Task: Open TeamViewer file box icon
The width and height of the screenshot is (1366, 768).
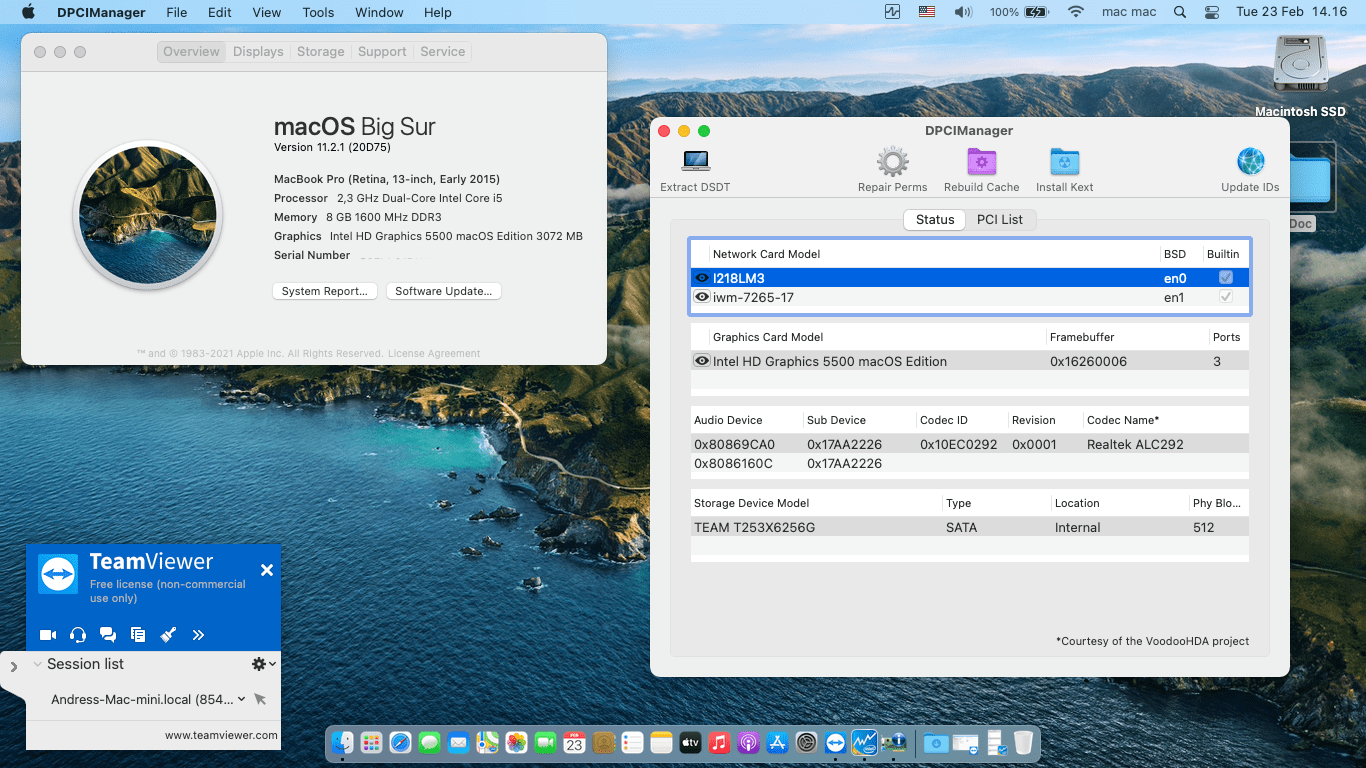Action: (x=138, y=635)
